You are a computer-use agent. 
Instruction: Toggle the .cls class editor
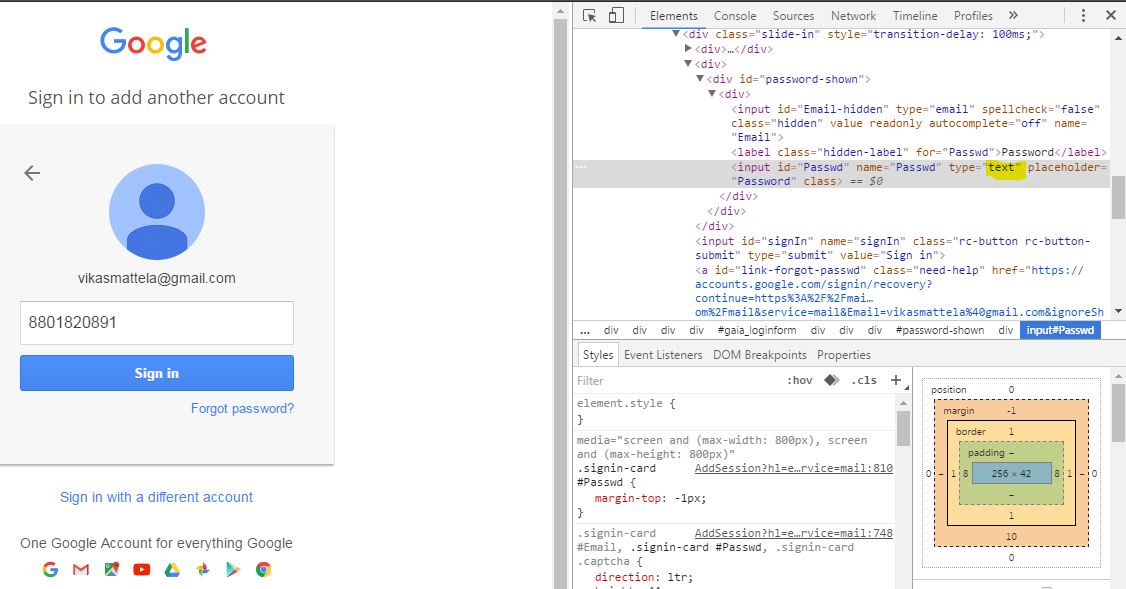[x=863, y=381]
